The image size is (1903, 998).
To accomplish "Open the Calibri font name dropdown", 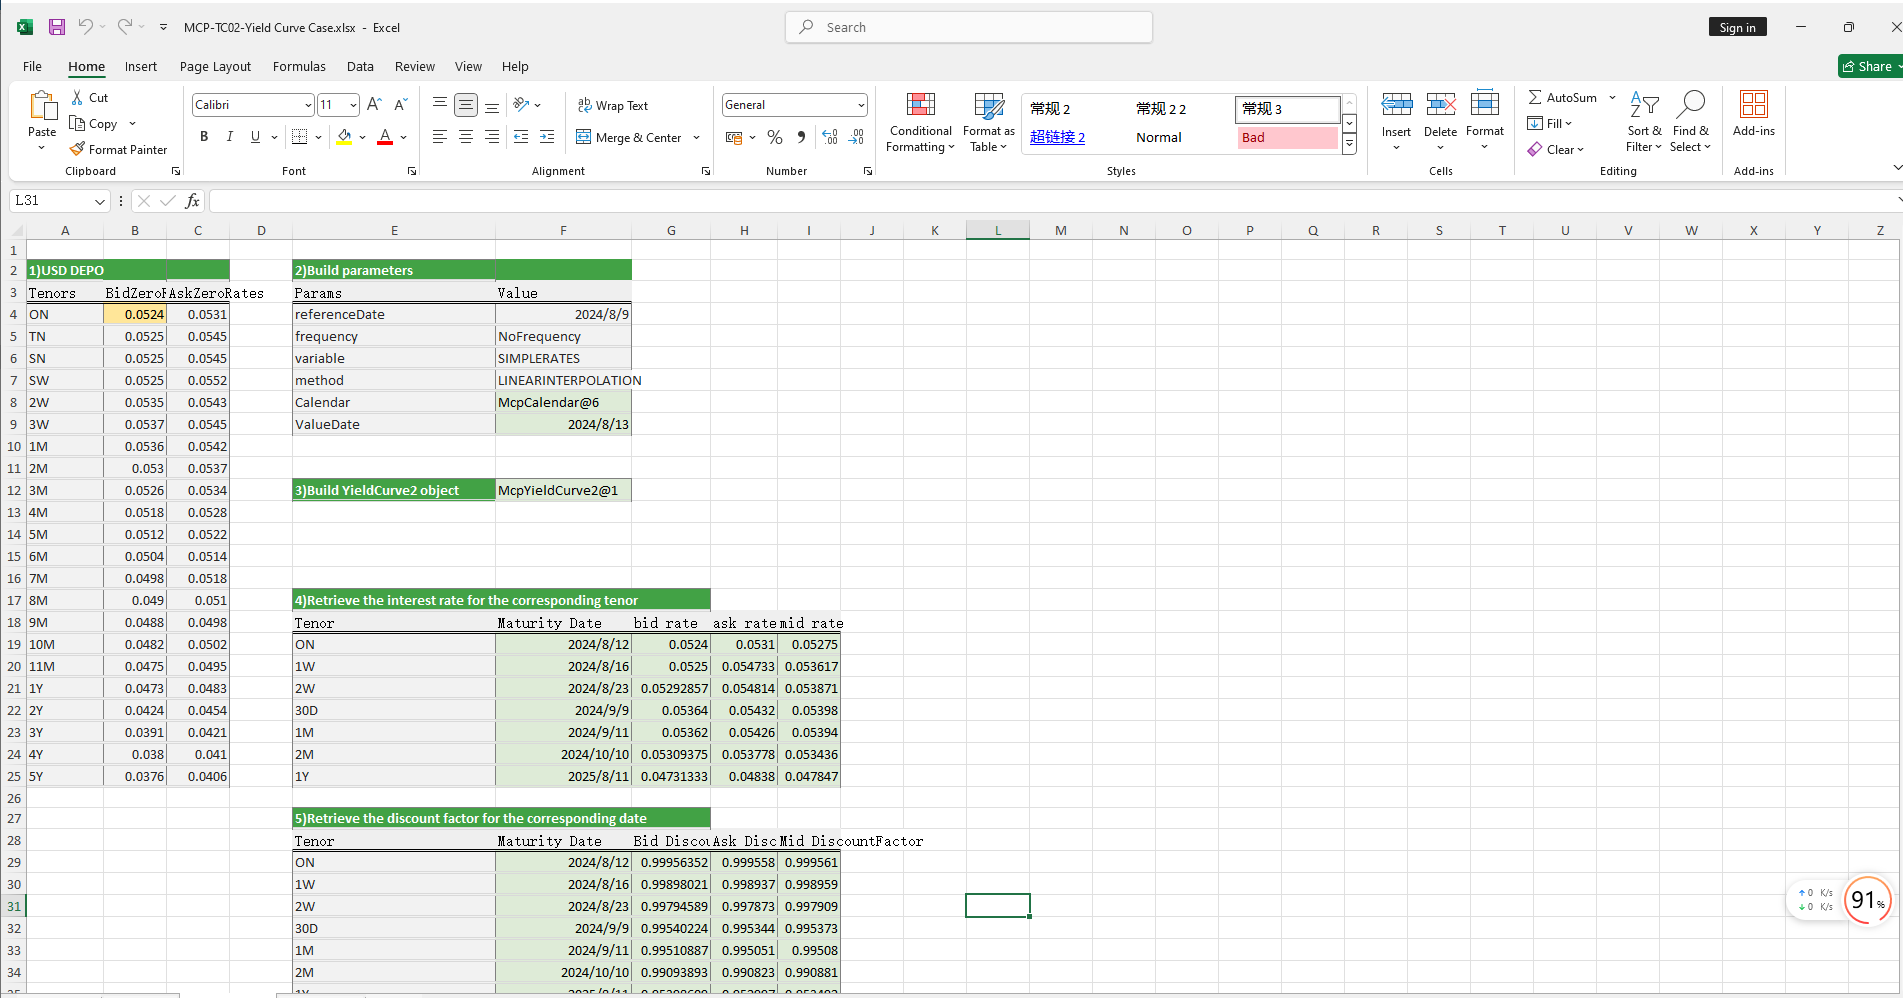I will click(308, 105).
